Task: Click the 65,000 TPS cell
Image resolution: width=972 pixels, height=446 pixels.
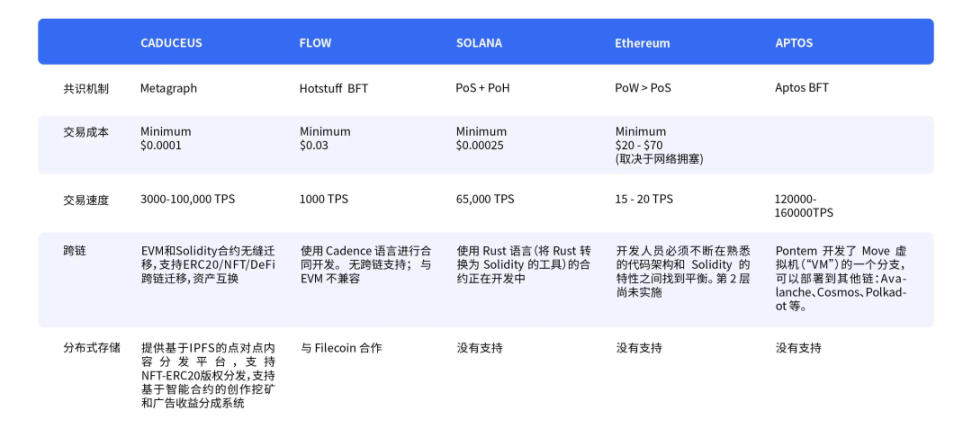Action: [485, 200]
